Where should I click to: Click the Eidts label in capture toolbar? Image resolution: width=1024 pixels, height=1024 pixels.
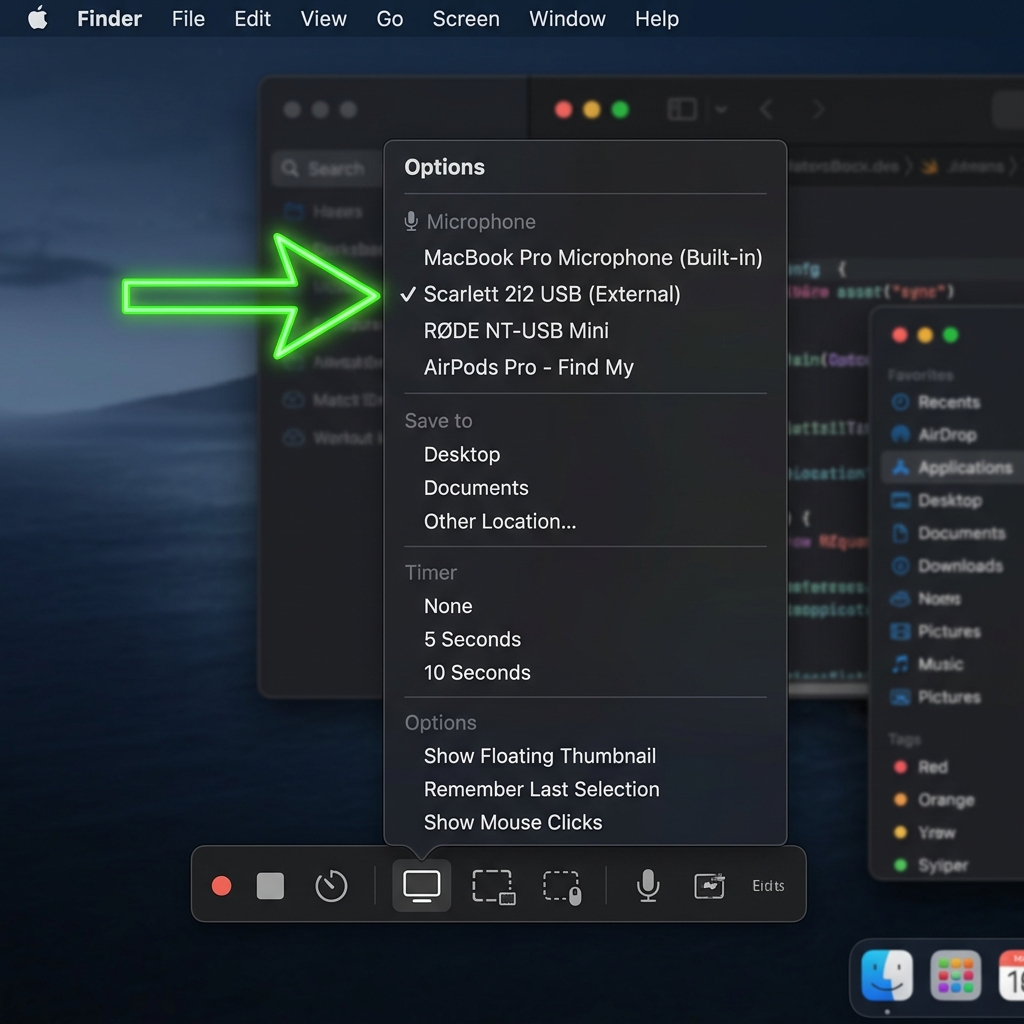pos(768,886)
